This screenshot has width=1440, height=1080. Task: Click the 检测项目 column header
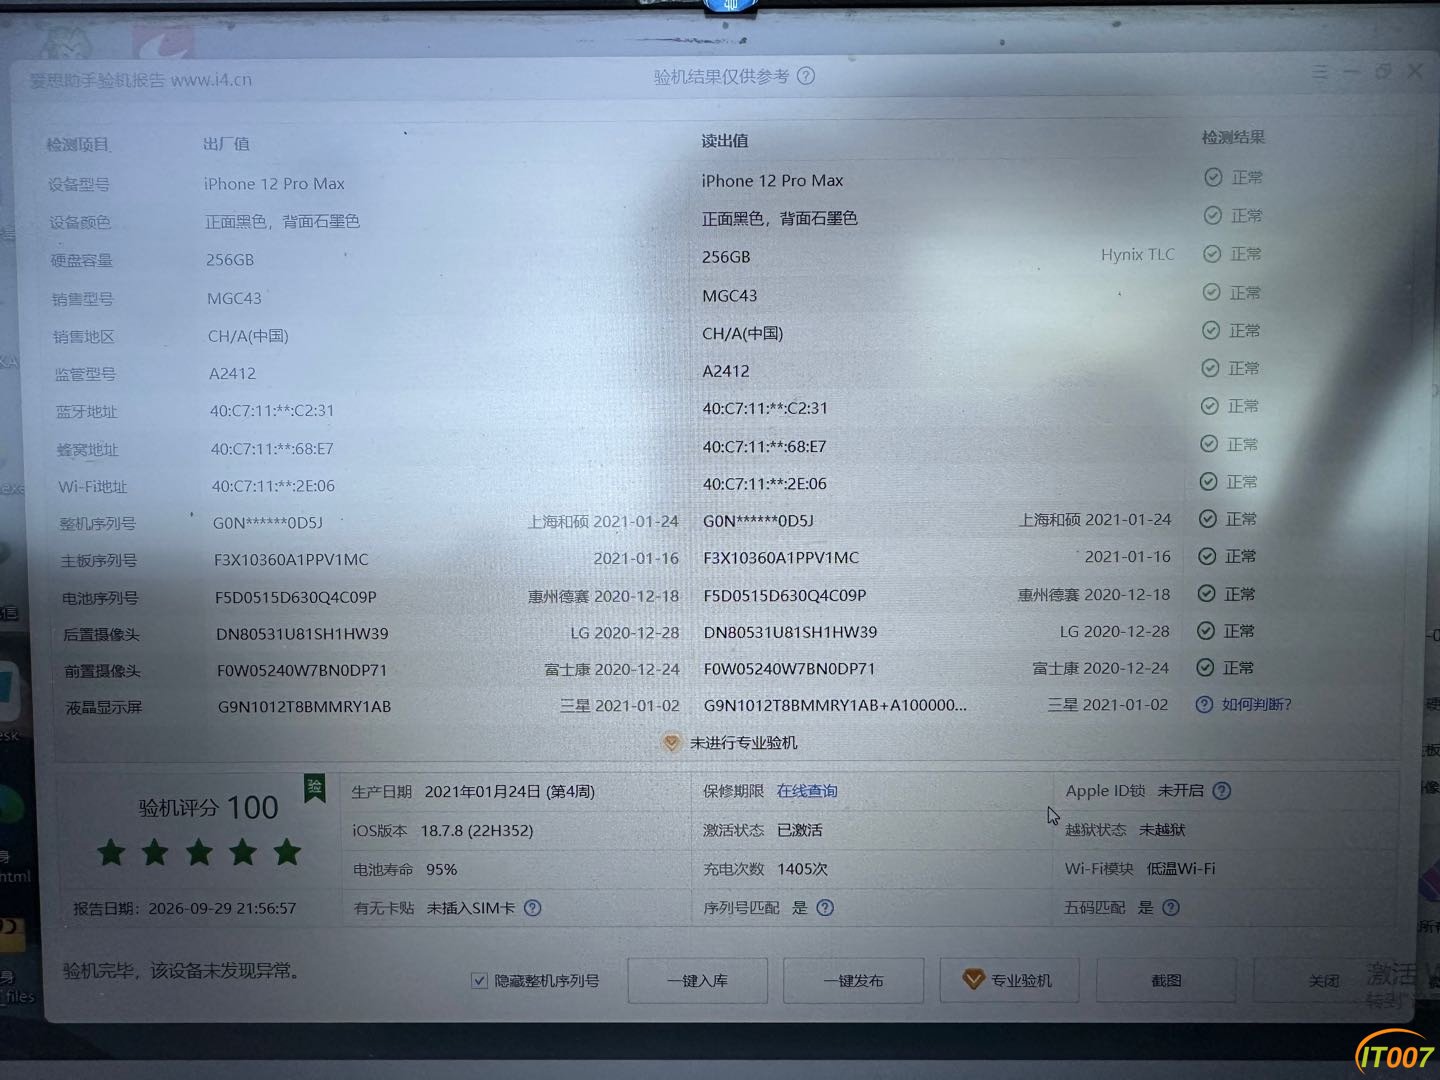[x=77, y=145]
